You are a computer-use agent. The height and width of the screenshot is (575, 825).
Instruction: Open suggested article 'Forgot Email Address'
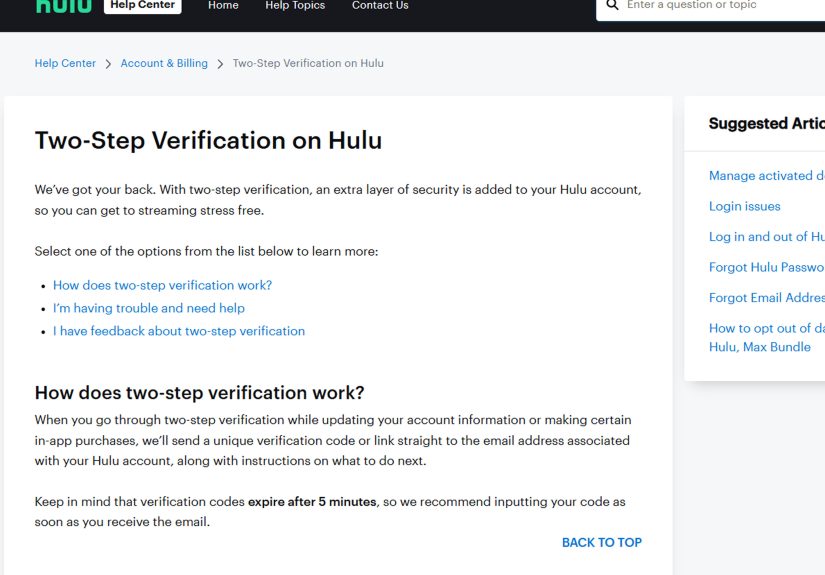tap(767, 298)
